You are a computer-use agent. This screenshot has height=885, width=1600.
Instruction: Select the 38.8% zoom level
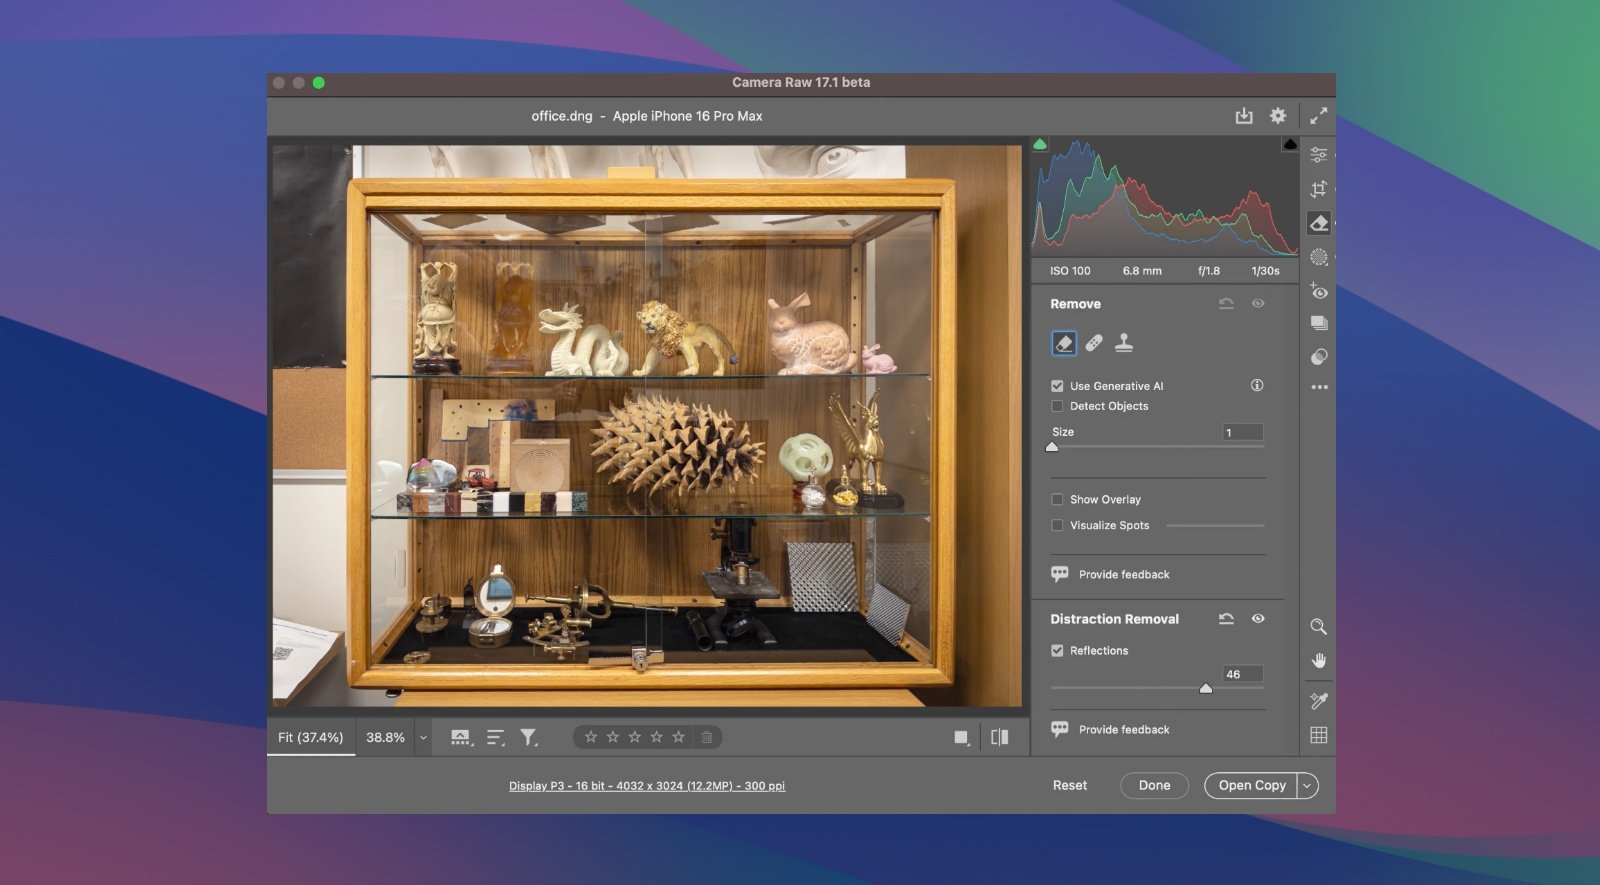pyautogui.click(x=385, y=737)
